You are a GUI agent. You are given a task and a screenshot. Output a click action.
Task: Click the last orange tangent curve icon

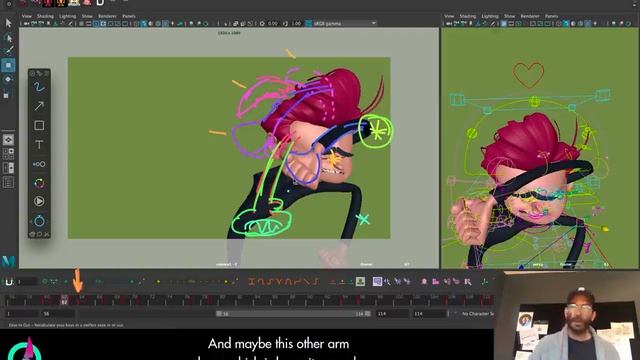[316, 281]
